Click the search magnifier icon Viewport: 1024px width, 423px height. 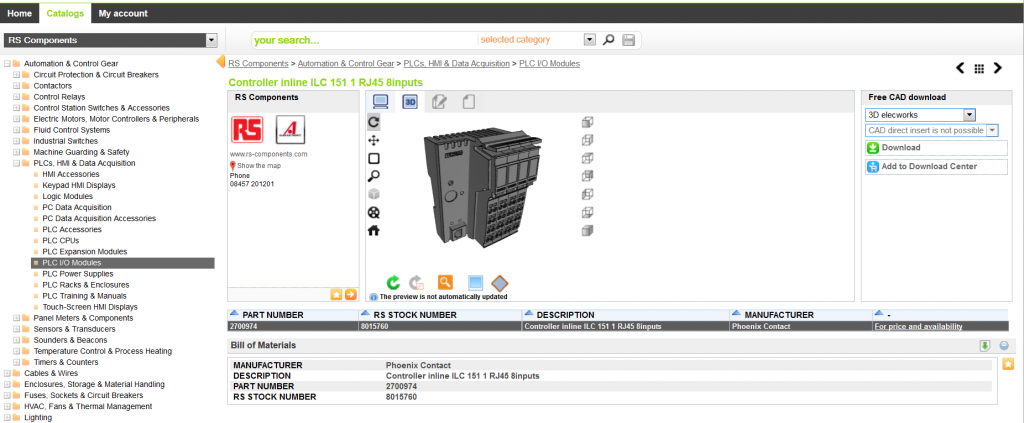609,40
